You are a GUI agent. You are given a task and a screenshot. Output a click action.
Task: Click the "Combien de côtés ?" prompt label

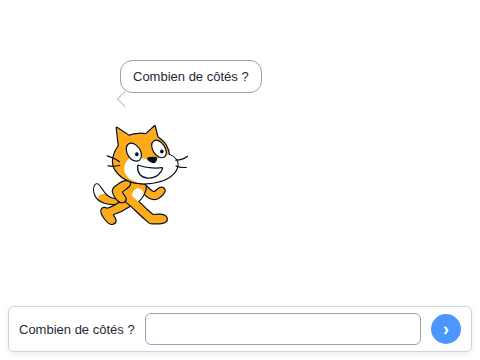click(x=77, y=330)
